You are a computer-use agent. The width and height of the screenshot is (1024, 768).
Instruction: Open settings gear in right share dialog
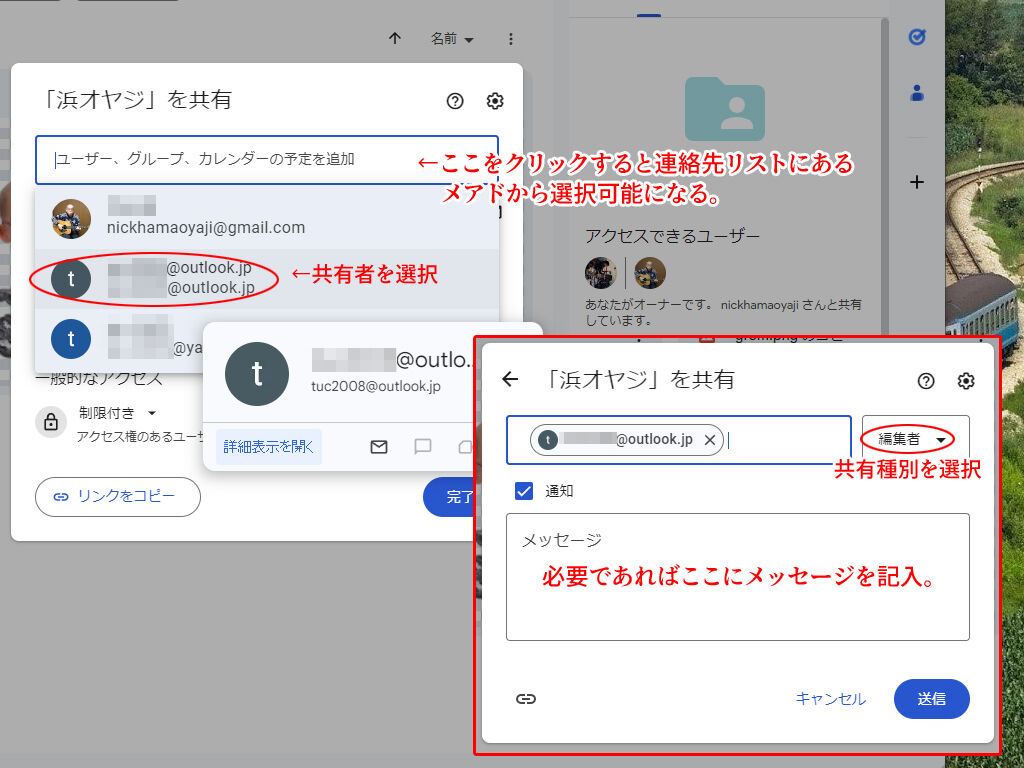[x=966, y=381]
